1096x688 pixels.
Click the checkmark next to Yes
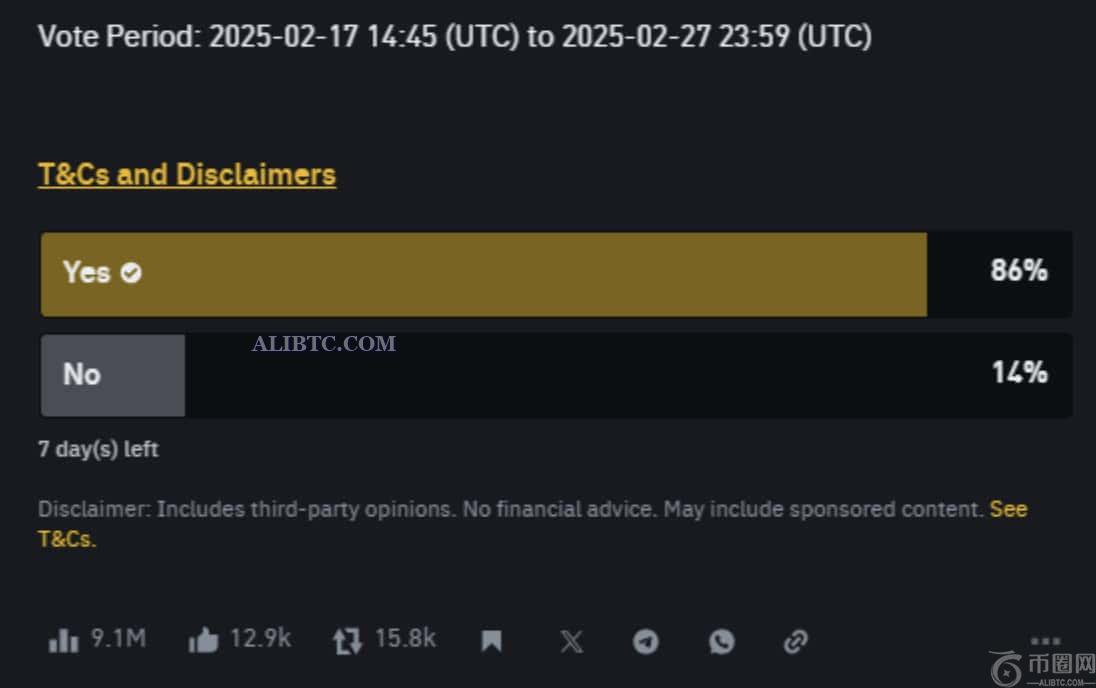point(131,273)
